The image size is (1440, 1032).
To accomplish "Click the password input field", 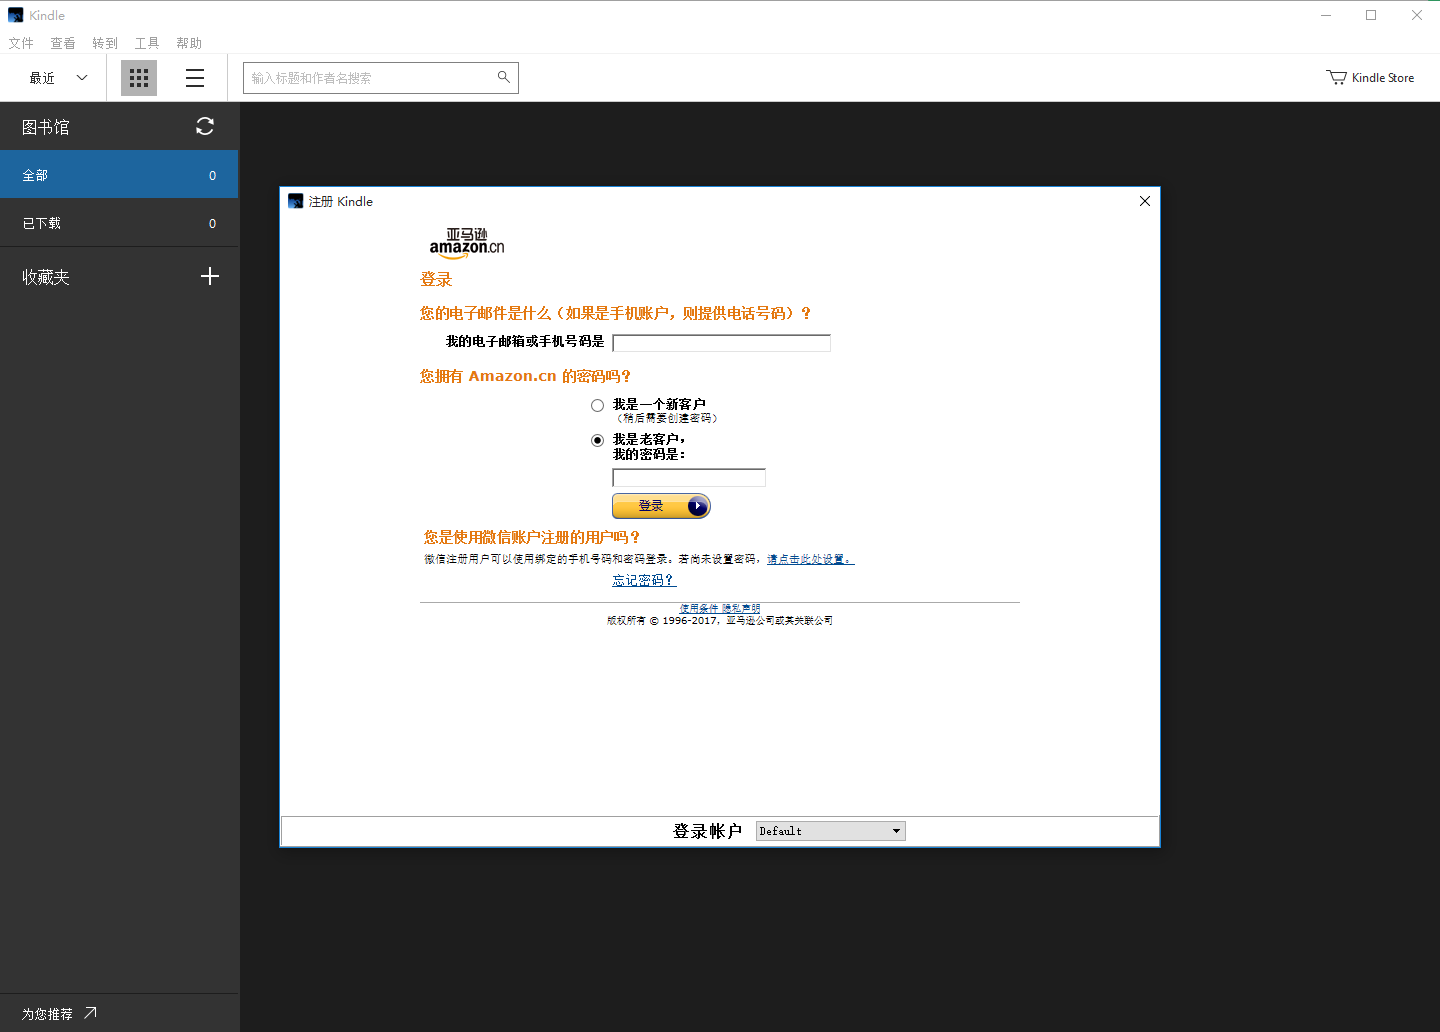I will (689, 478).
